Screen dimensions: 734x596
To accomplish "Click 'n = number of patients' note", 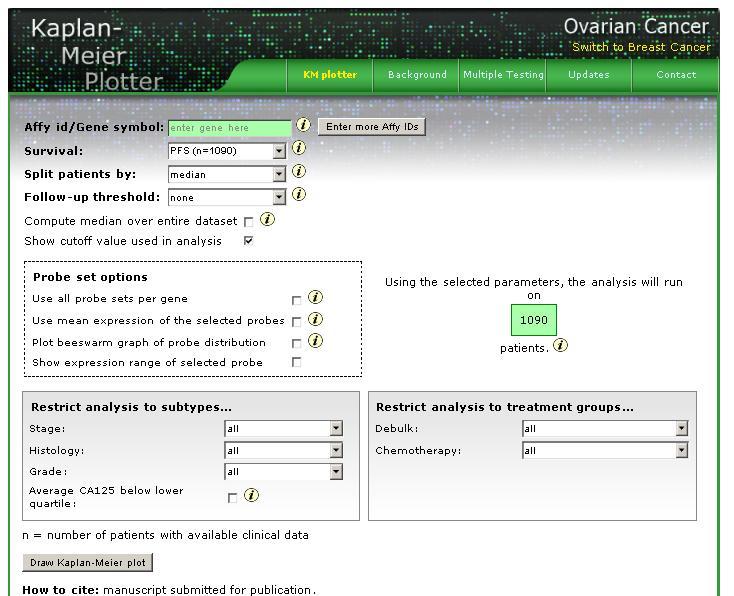I will coord(165,535).
